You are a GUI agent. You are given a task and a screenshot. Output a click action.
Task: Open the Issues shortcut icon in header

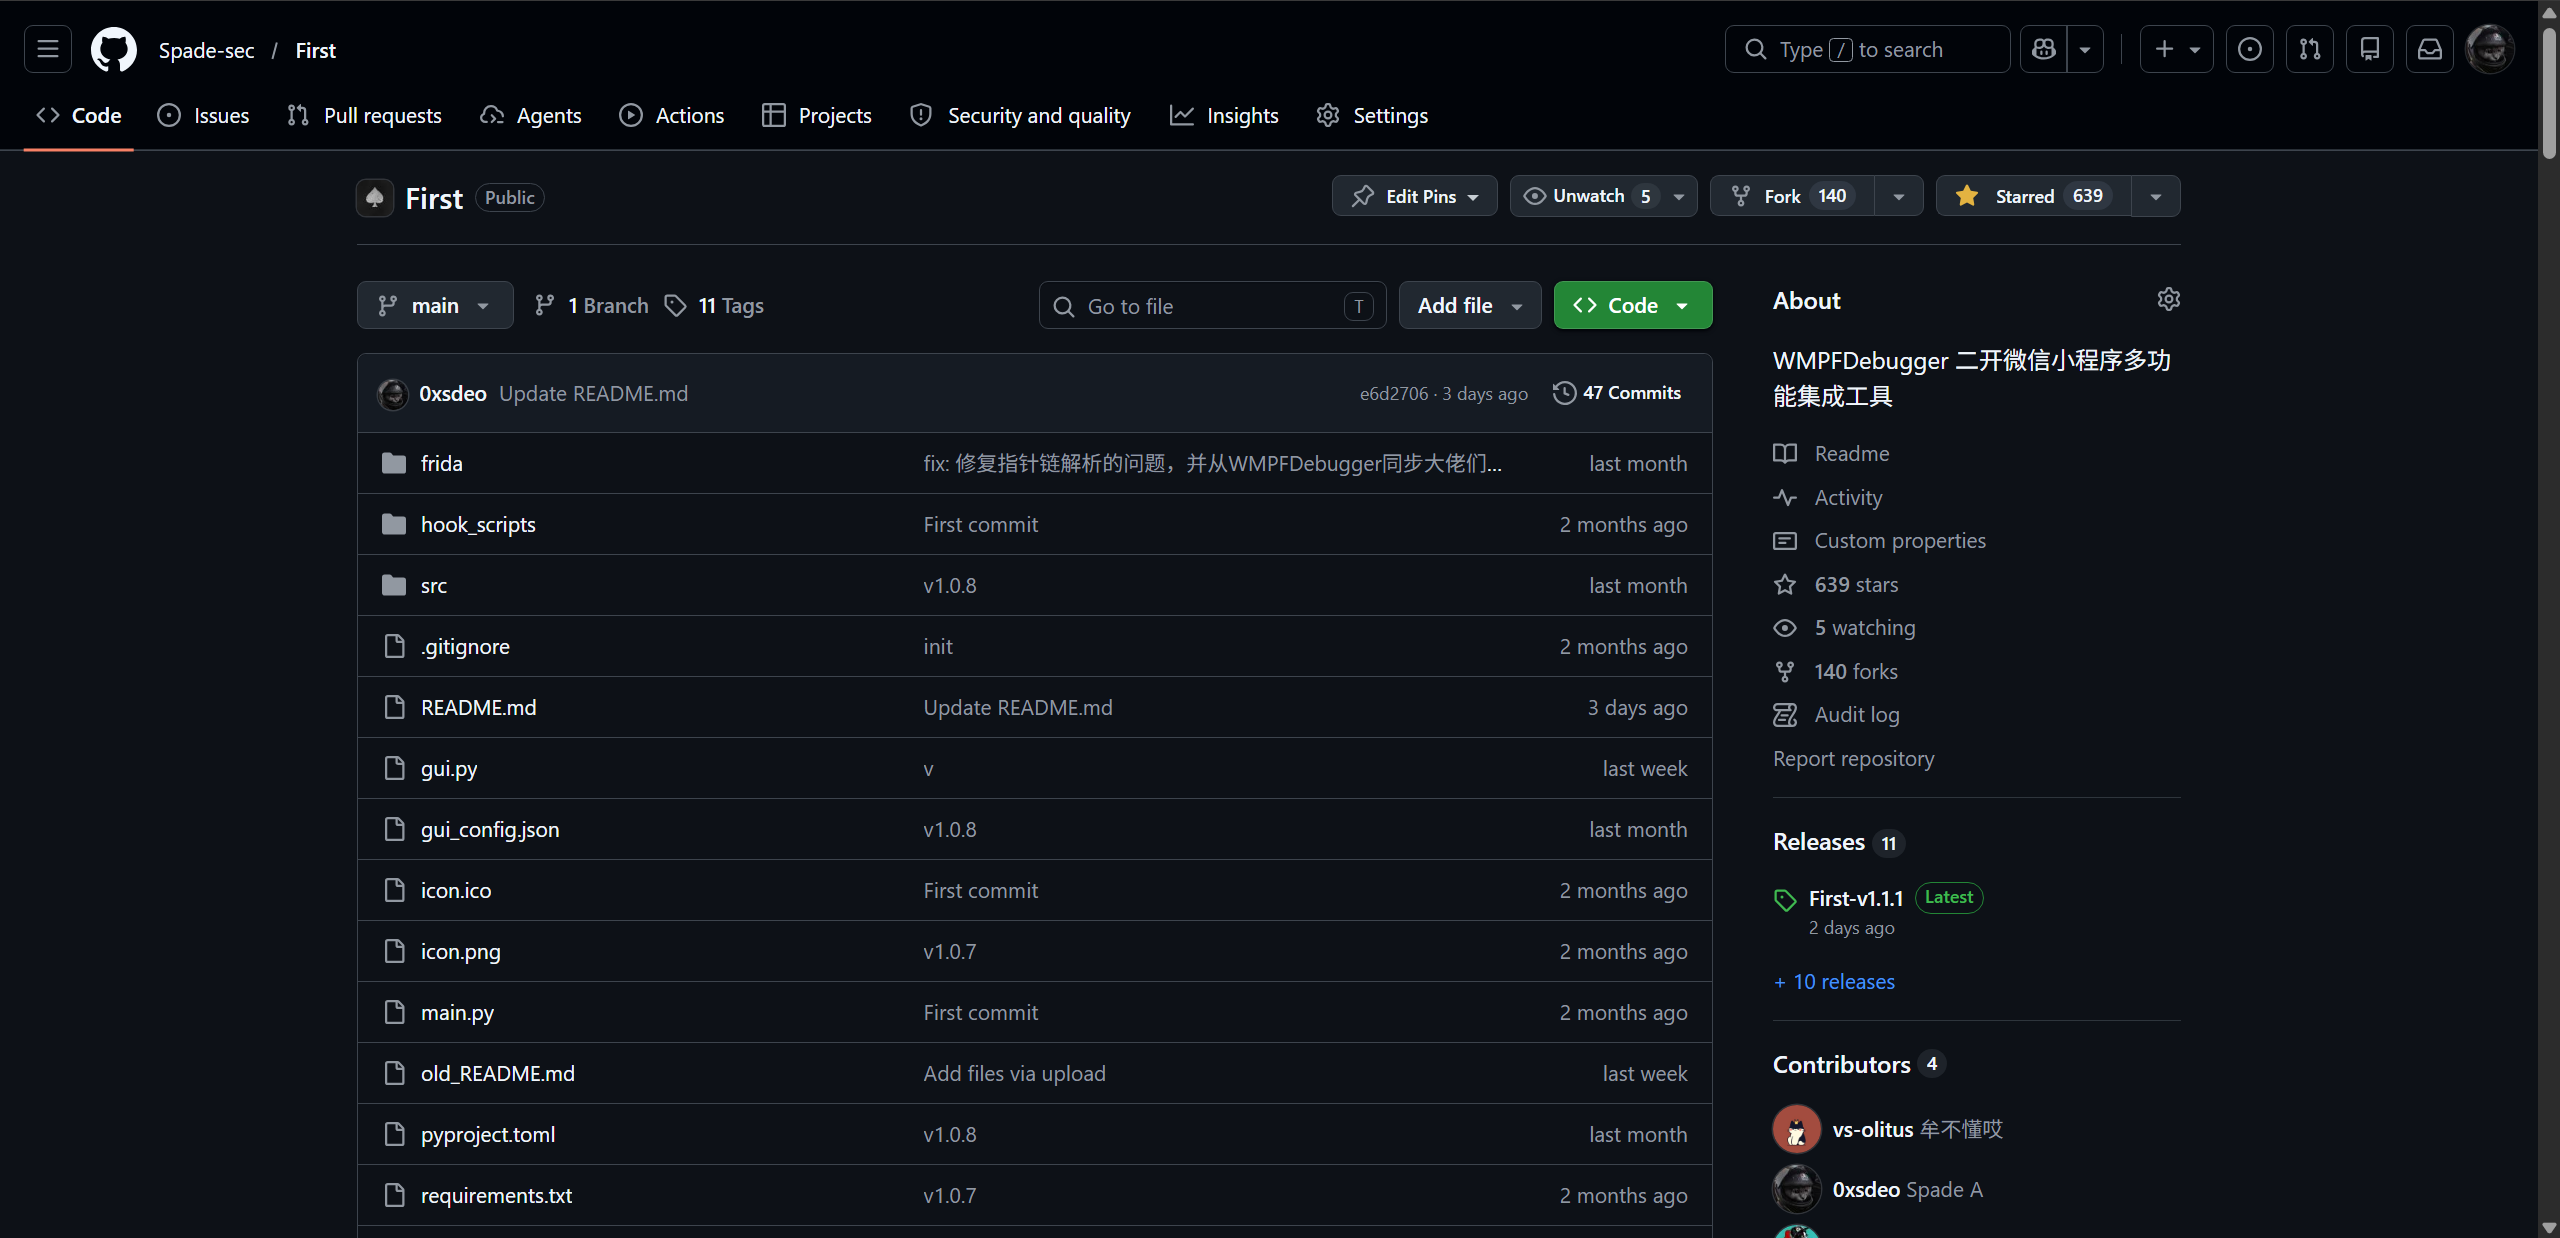click(2250, 49)
